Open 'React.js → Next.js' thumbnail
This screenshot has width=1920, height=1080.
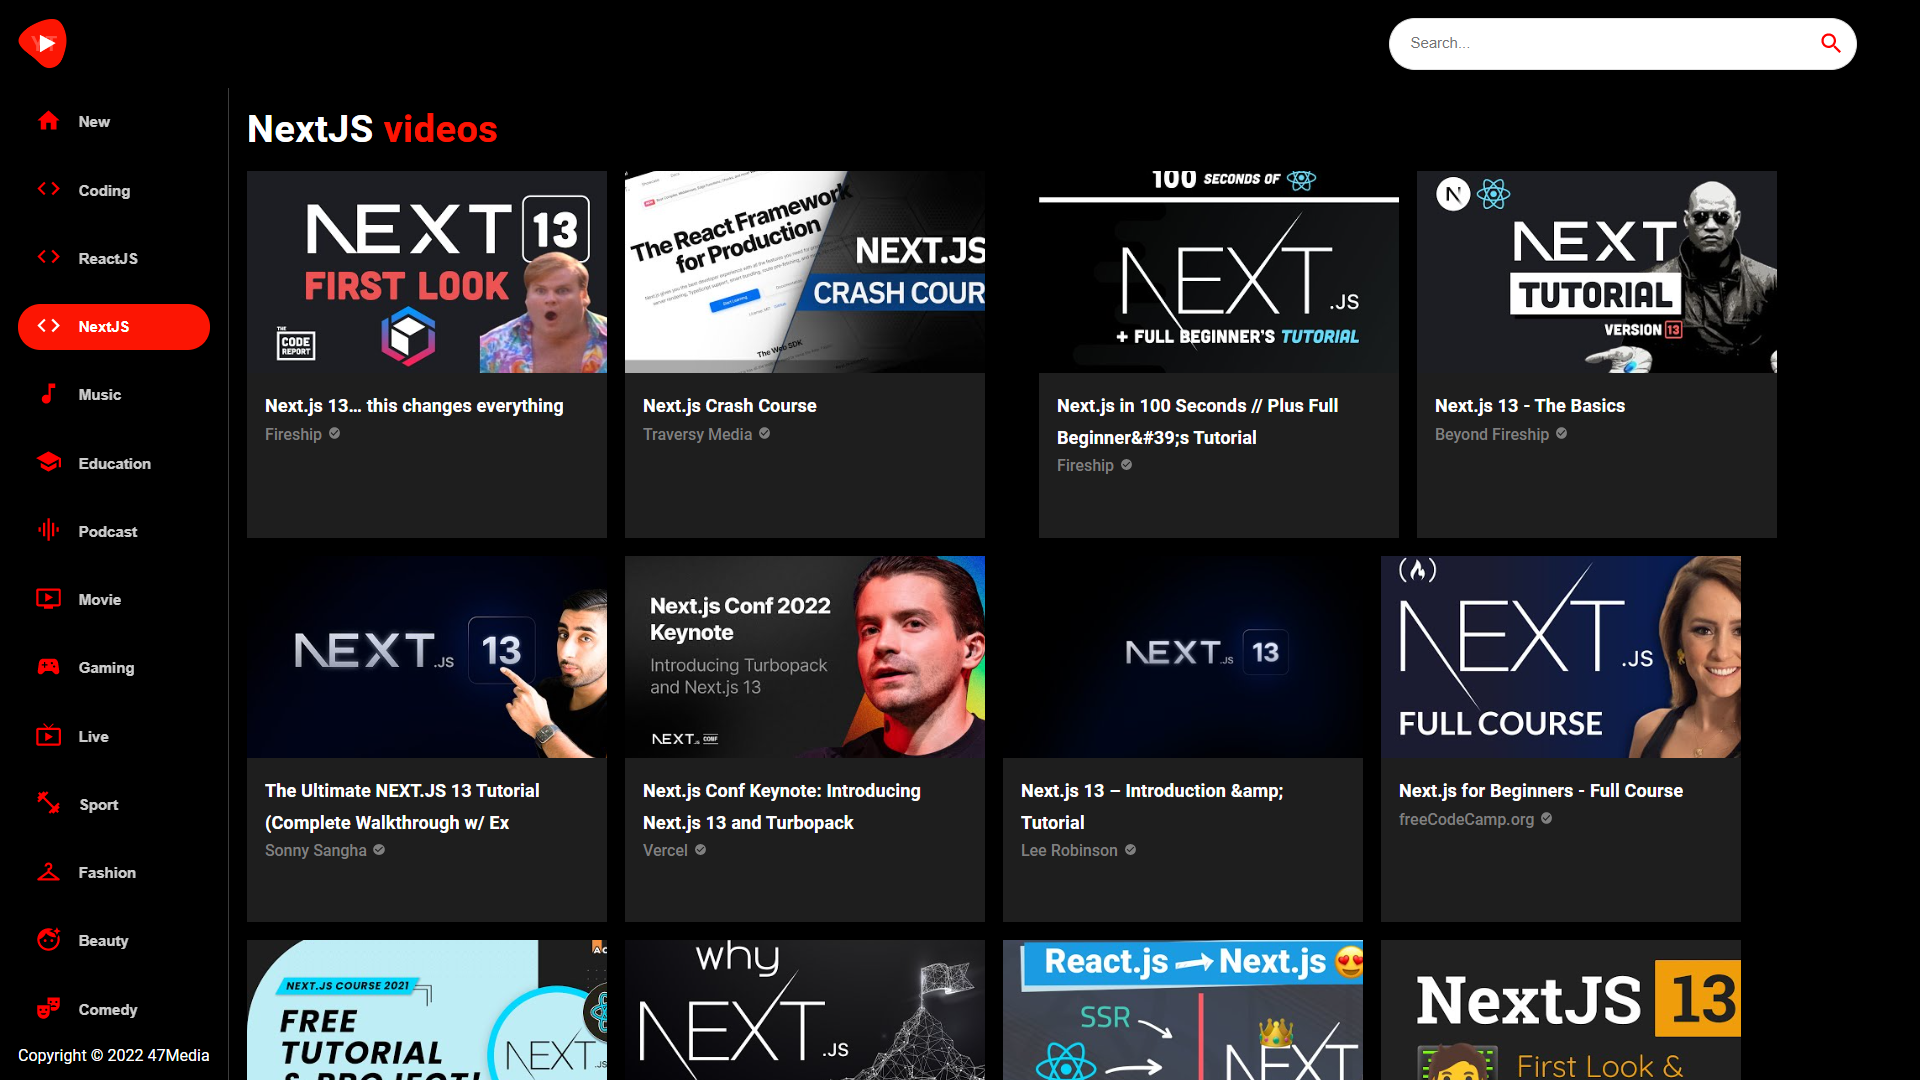click(x=1183, y=1010)
